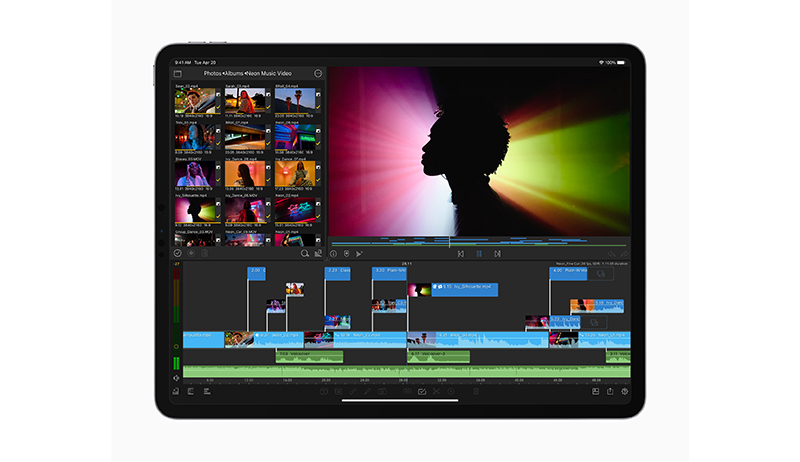Click the pencil edit clip tool
The width and height of the screenshot is (800, 462).
click(x=367, y=392)
